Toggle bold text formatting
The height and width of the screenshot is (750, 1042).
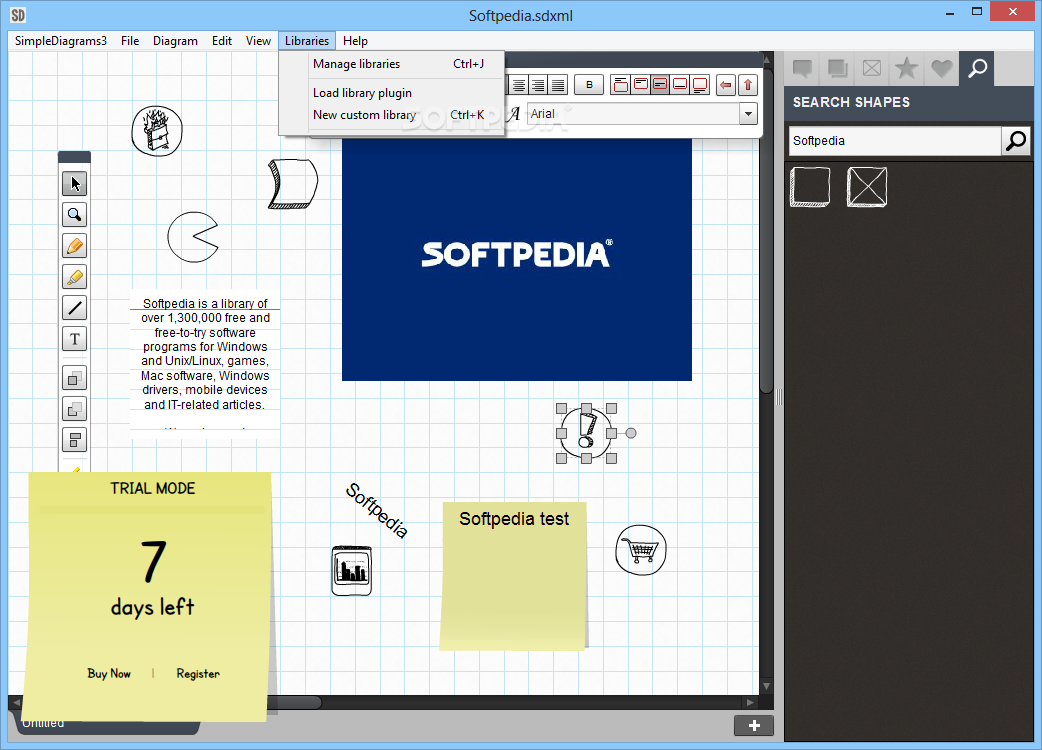tap(589, 85)
